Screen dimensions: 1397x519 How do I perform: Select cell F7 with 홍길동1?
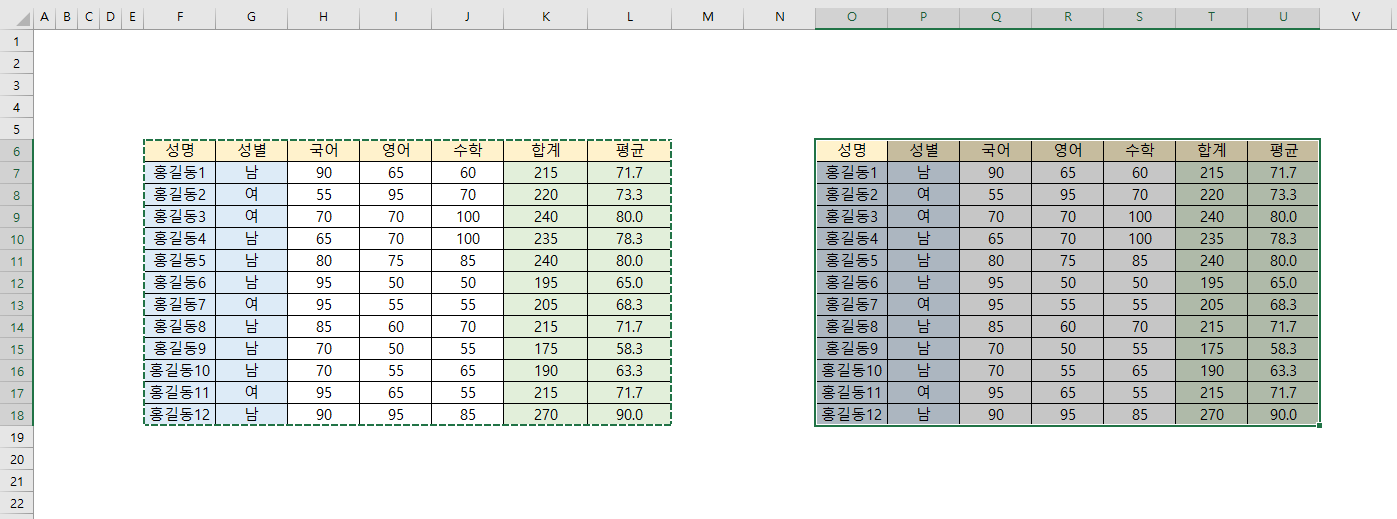179,172
